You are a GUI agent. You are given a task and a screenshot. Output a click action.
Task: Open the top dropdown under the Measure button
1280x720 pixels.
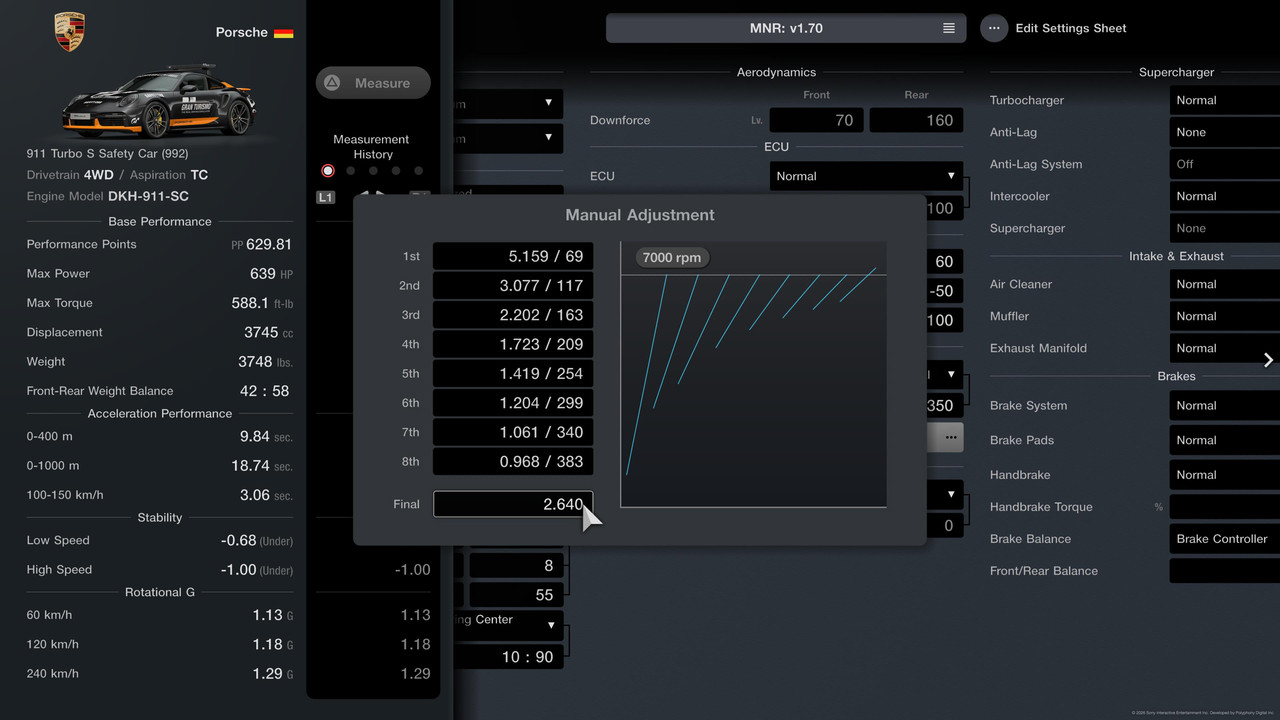(x=508, y=103)
